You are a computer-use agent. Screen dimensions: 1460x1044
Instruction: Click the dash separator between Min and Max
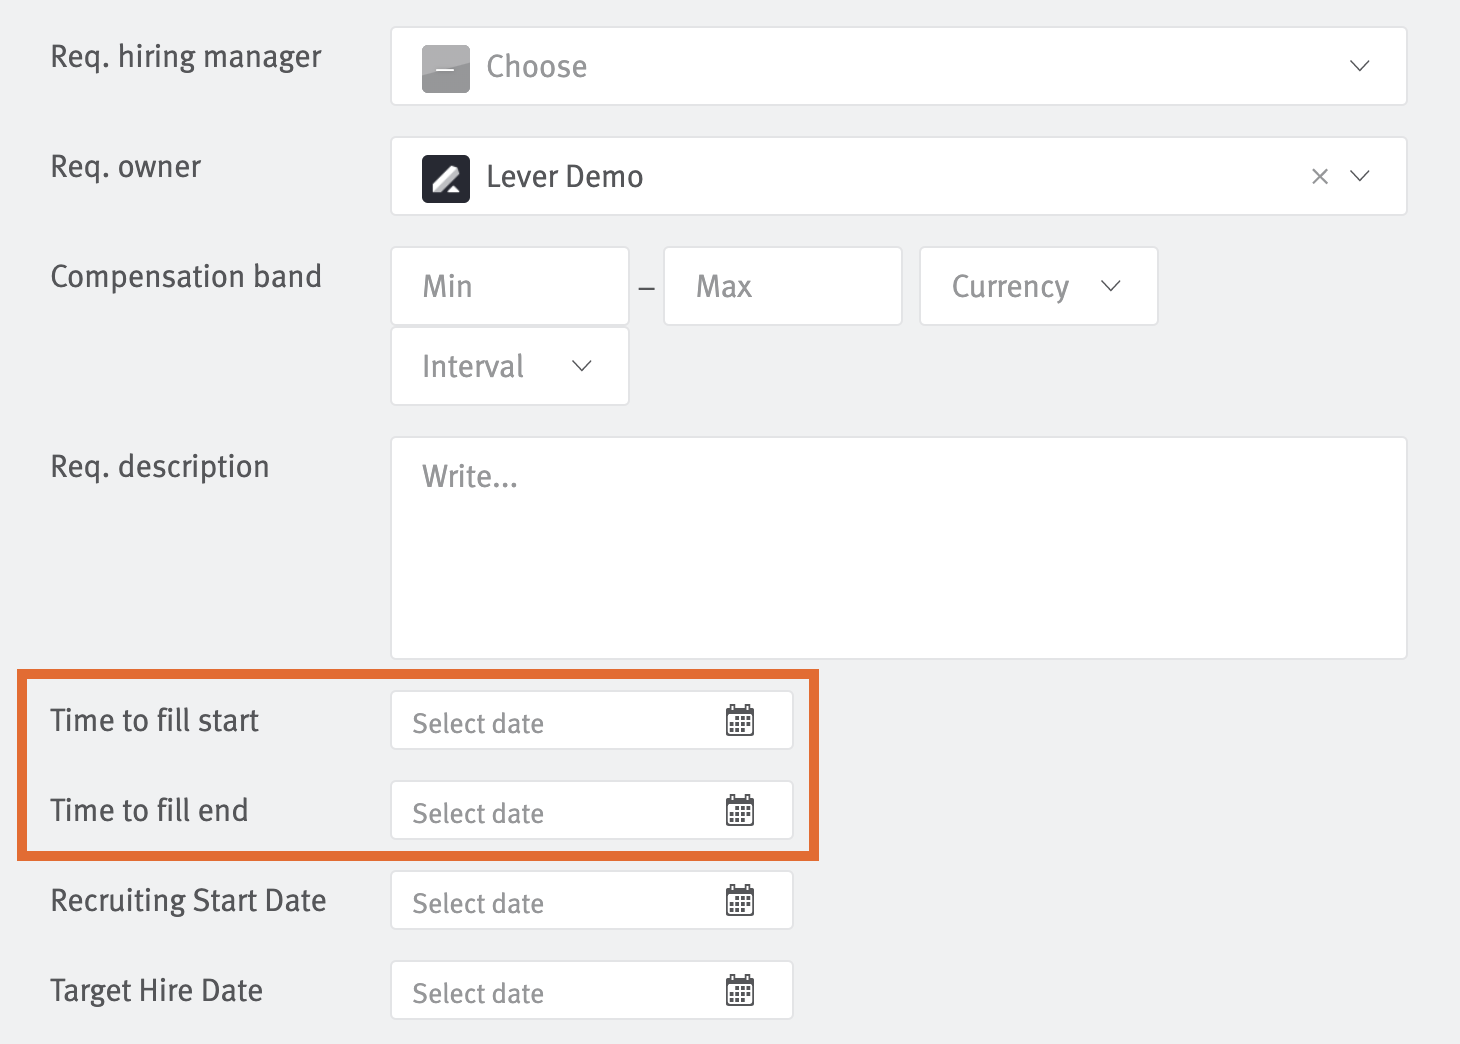(646, 286)
